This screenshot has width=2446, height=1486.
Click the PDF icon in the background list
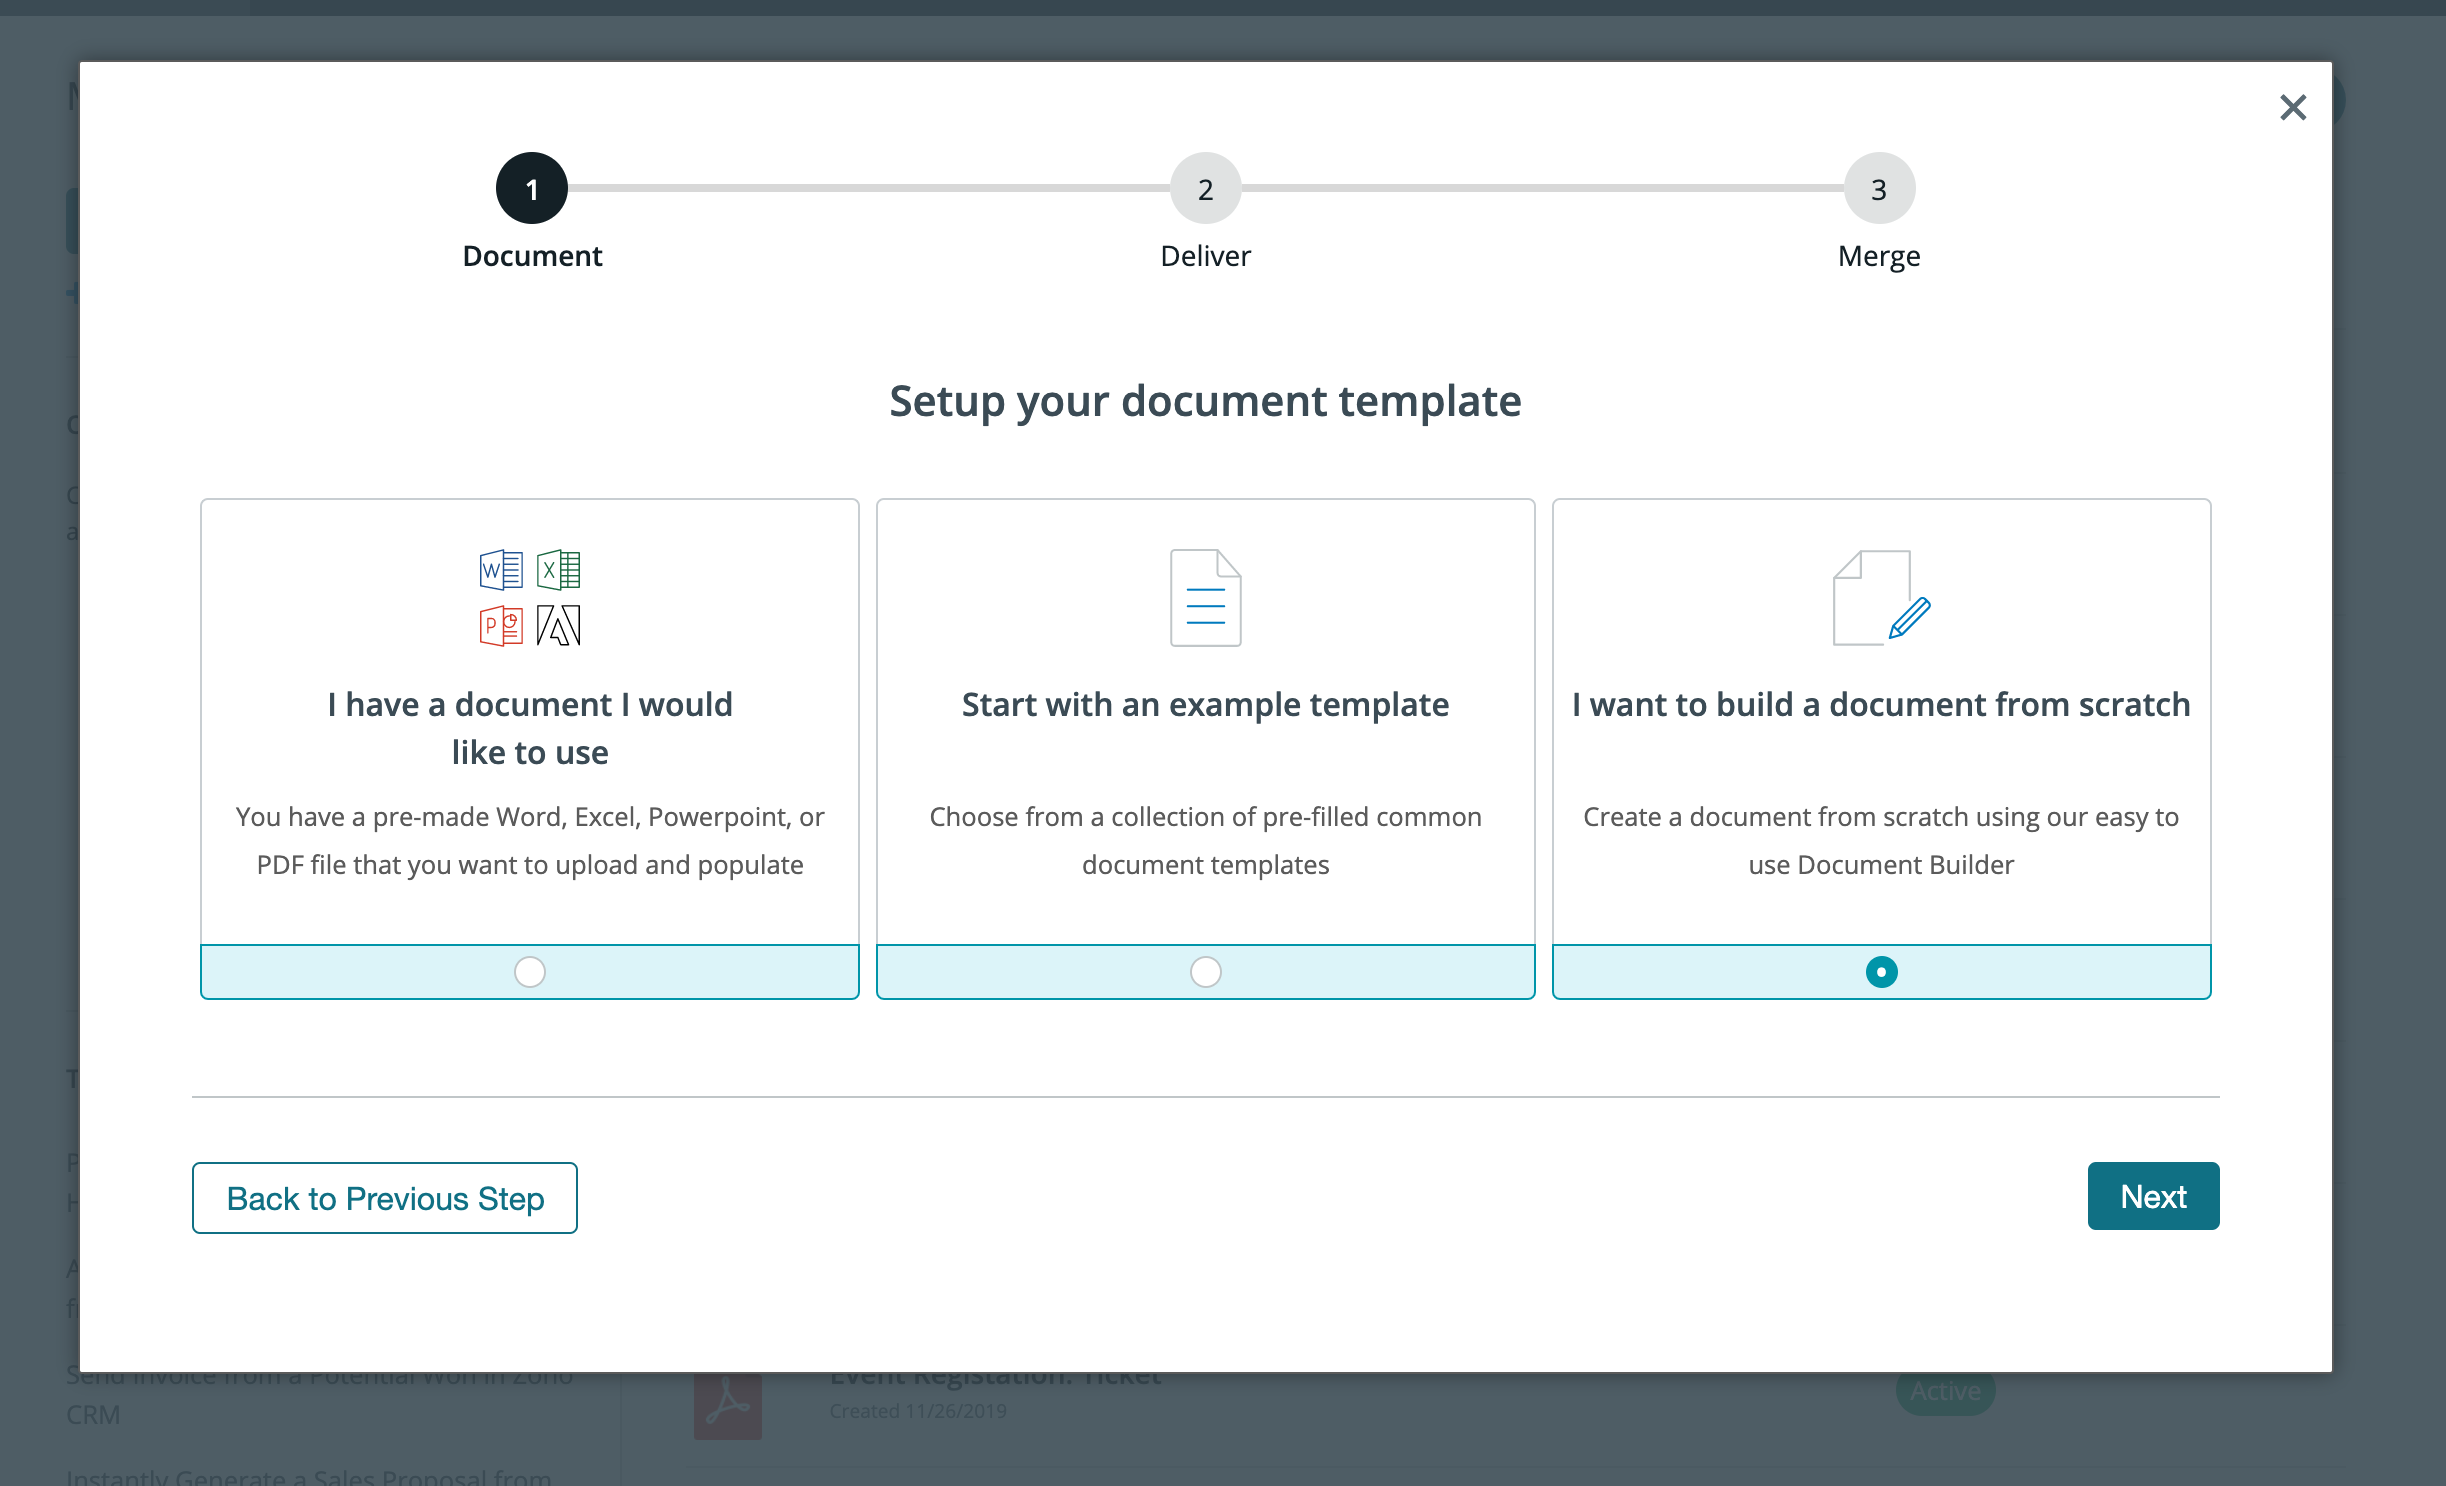point(728,1406)
